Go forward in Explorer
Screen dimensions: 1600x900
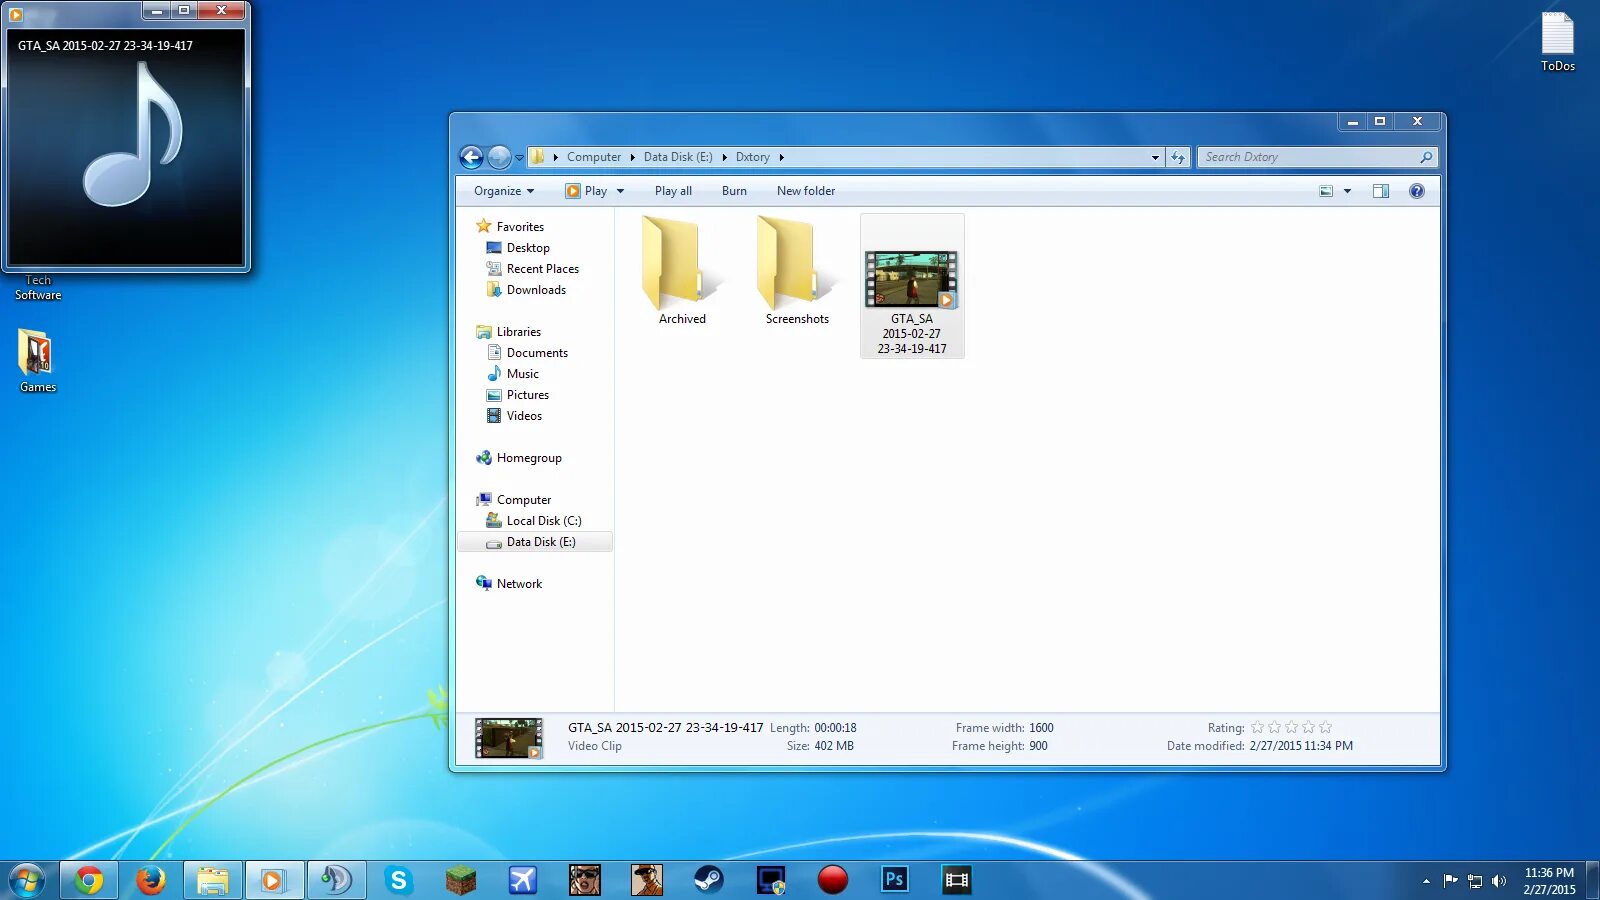pyautogui.click(x=499, y=157)
